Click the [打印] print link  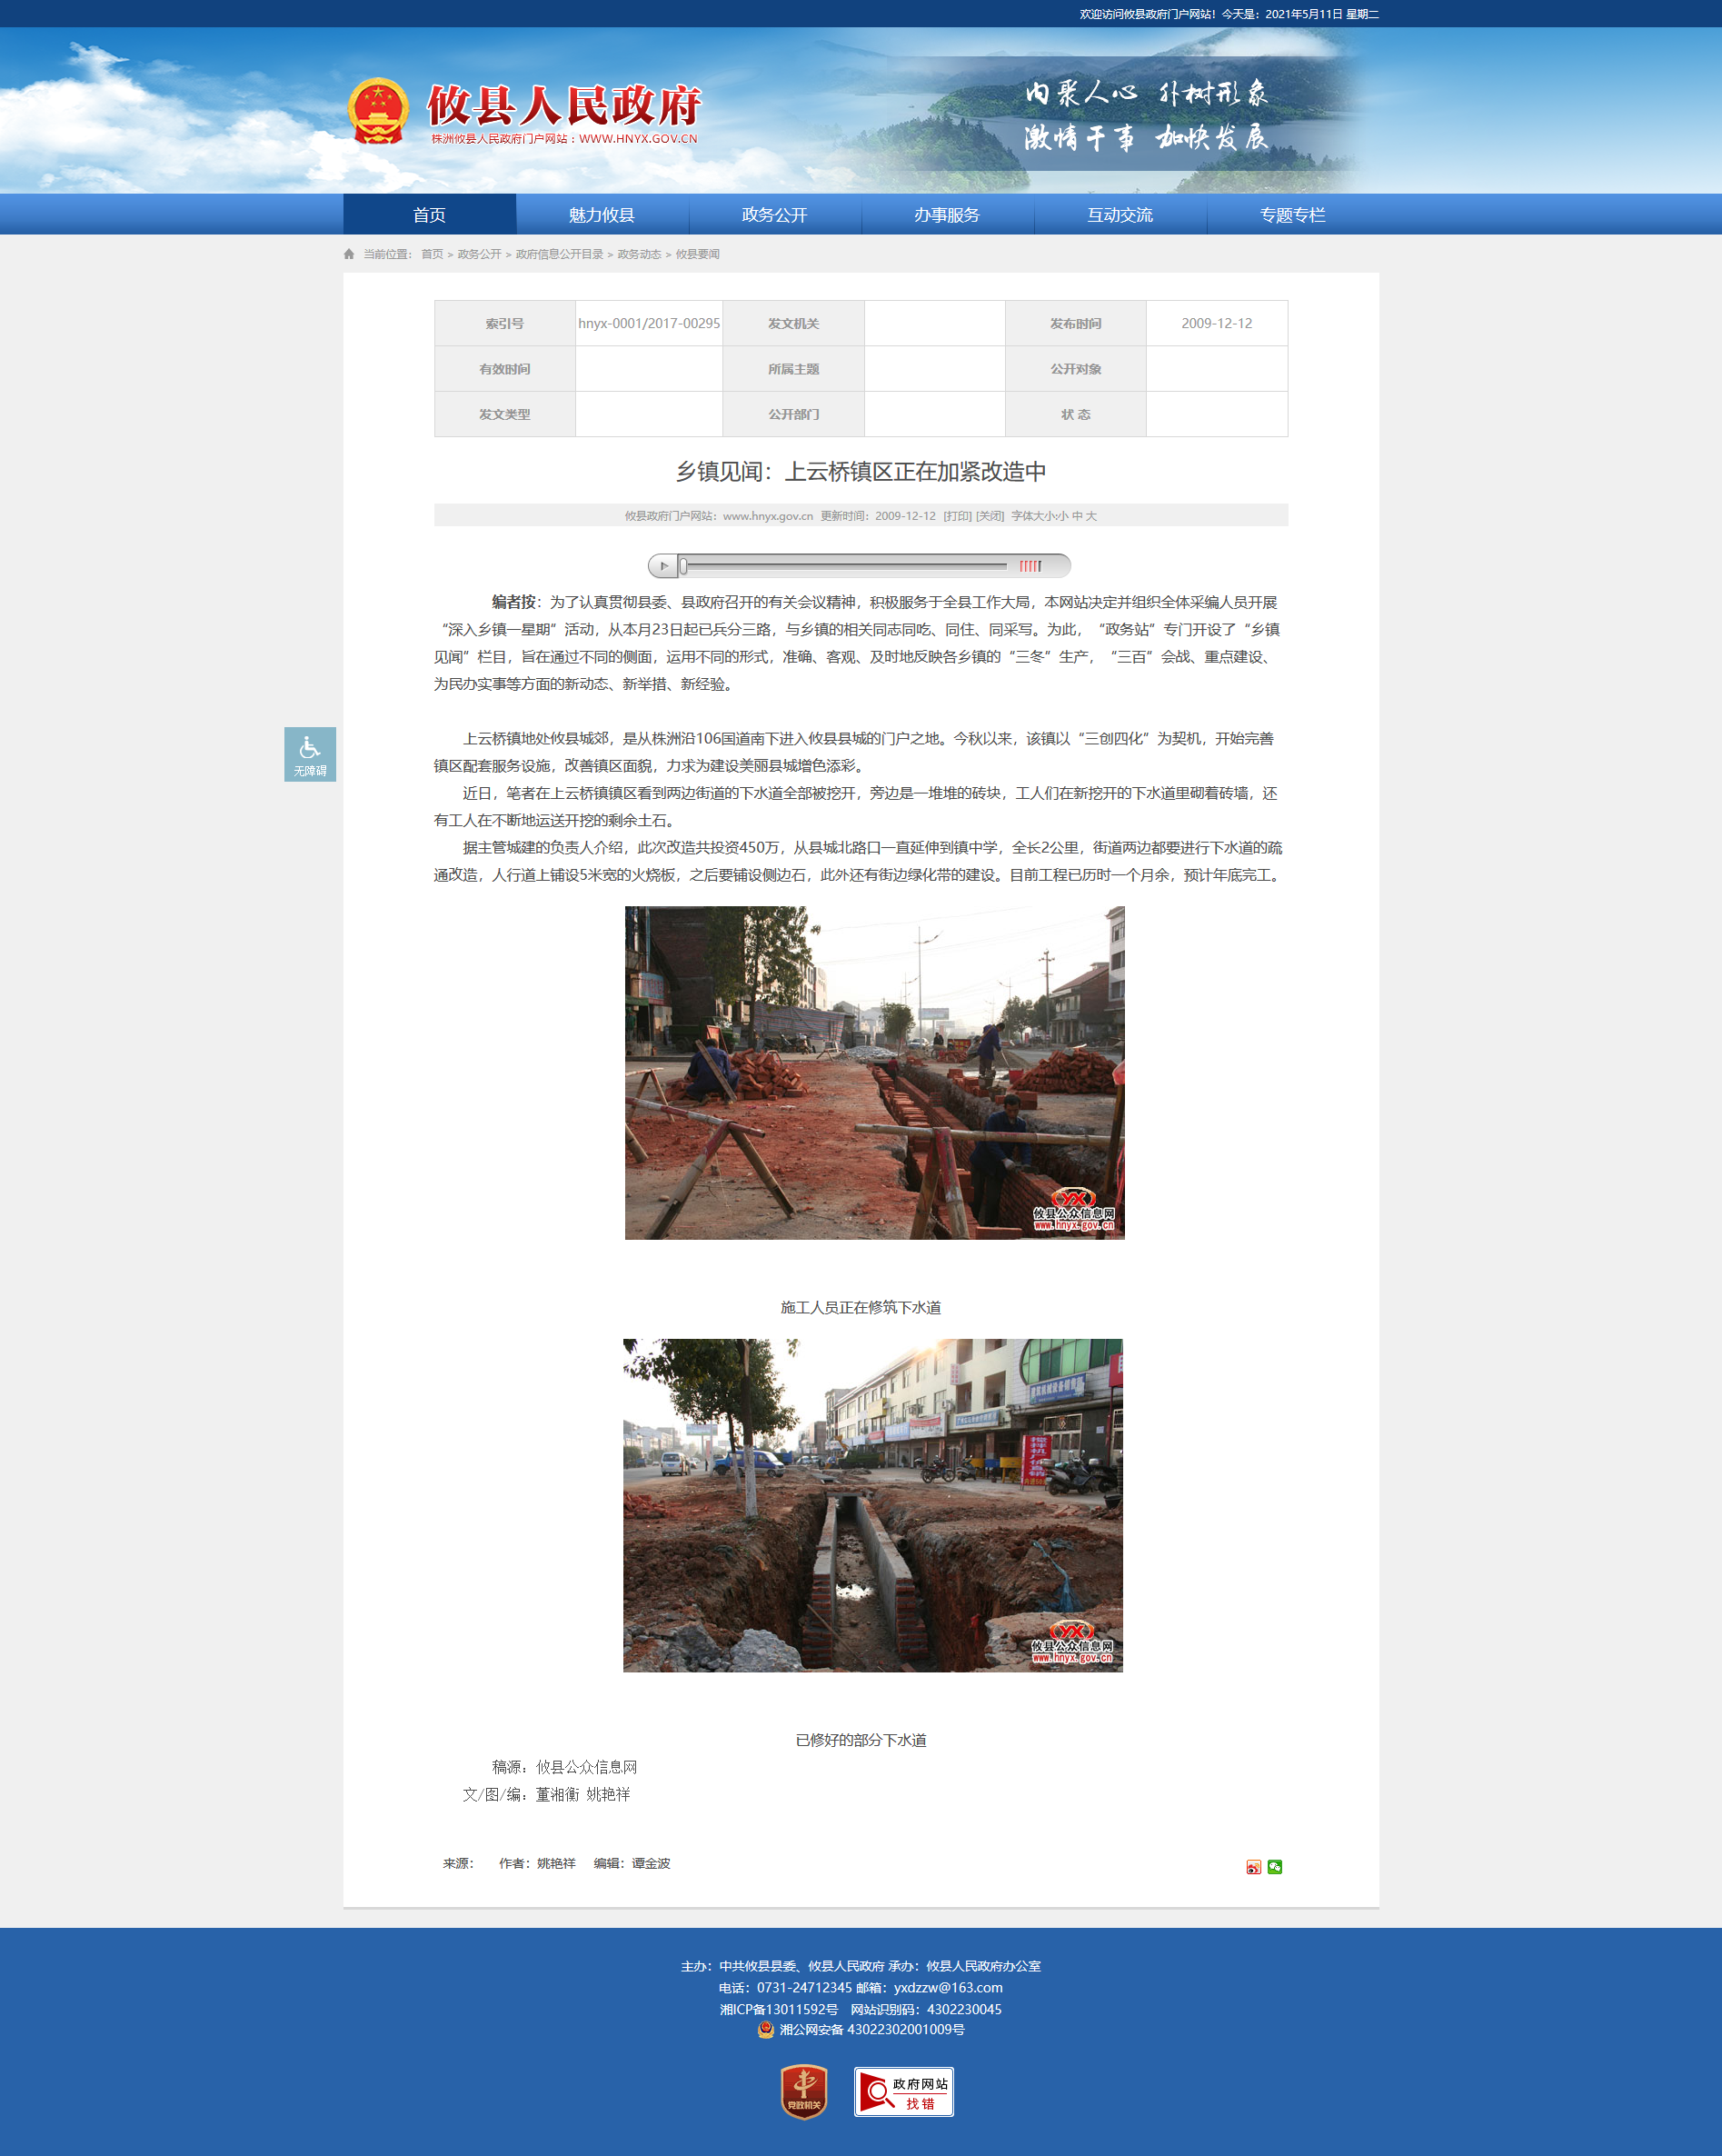(957, 516)
